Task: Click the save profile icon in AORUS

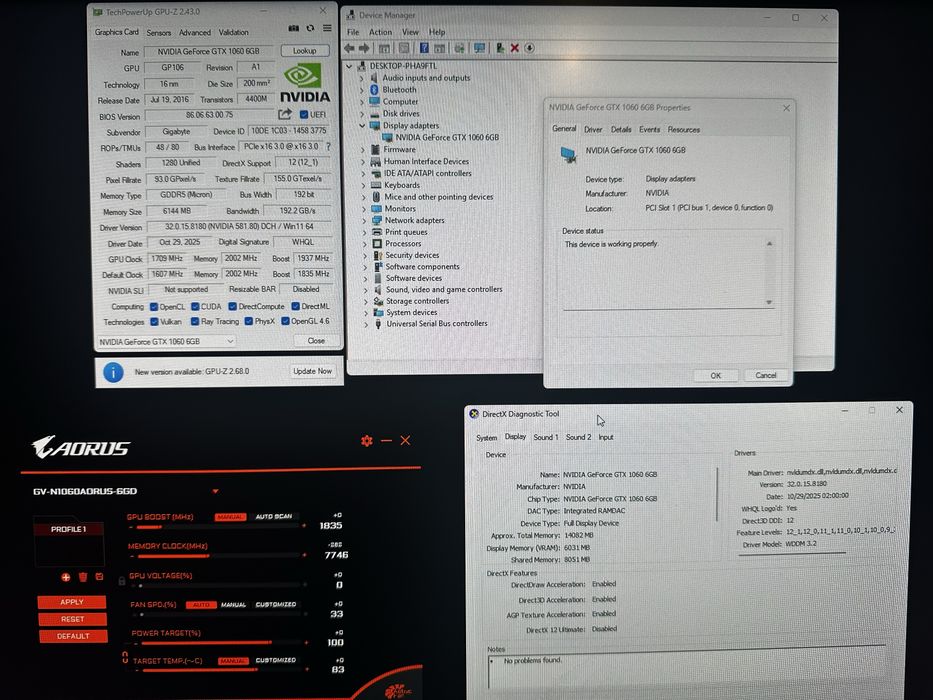Action: (99, 577)
